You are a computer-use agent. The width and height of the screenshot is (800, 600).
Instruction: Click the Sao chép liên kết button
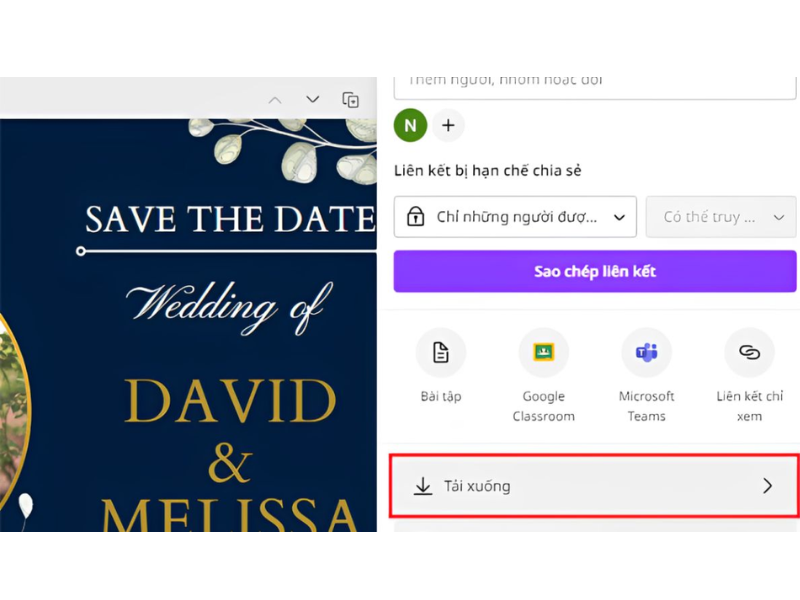click(x=594, y=271)
